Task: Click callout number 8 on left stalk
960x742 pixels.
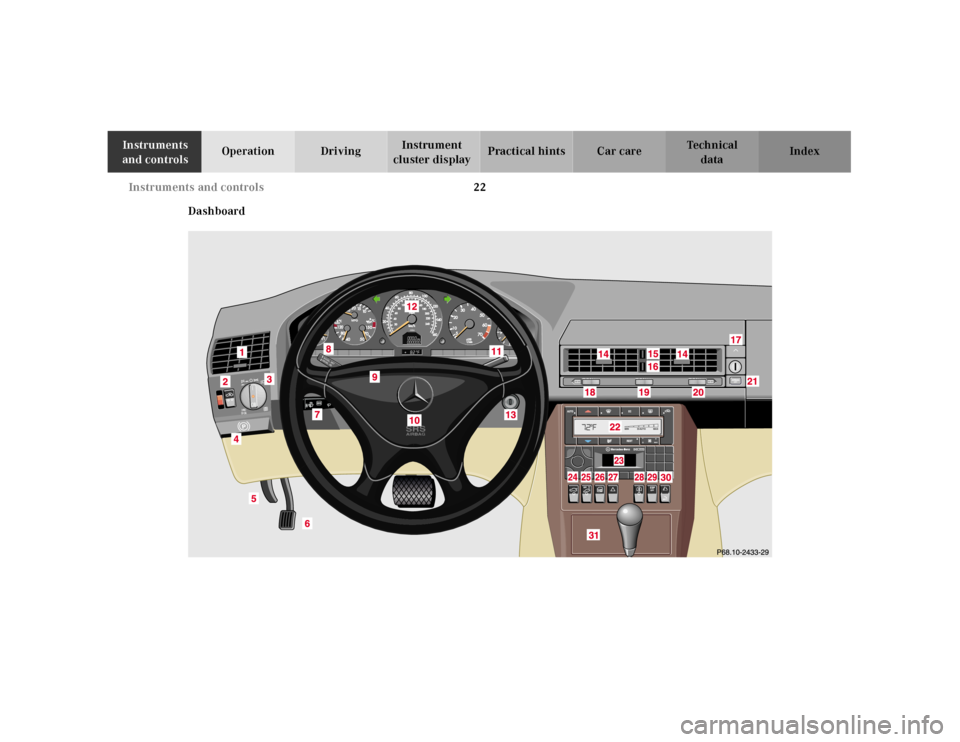Action: (x=329, y=349)
